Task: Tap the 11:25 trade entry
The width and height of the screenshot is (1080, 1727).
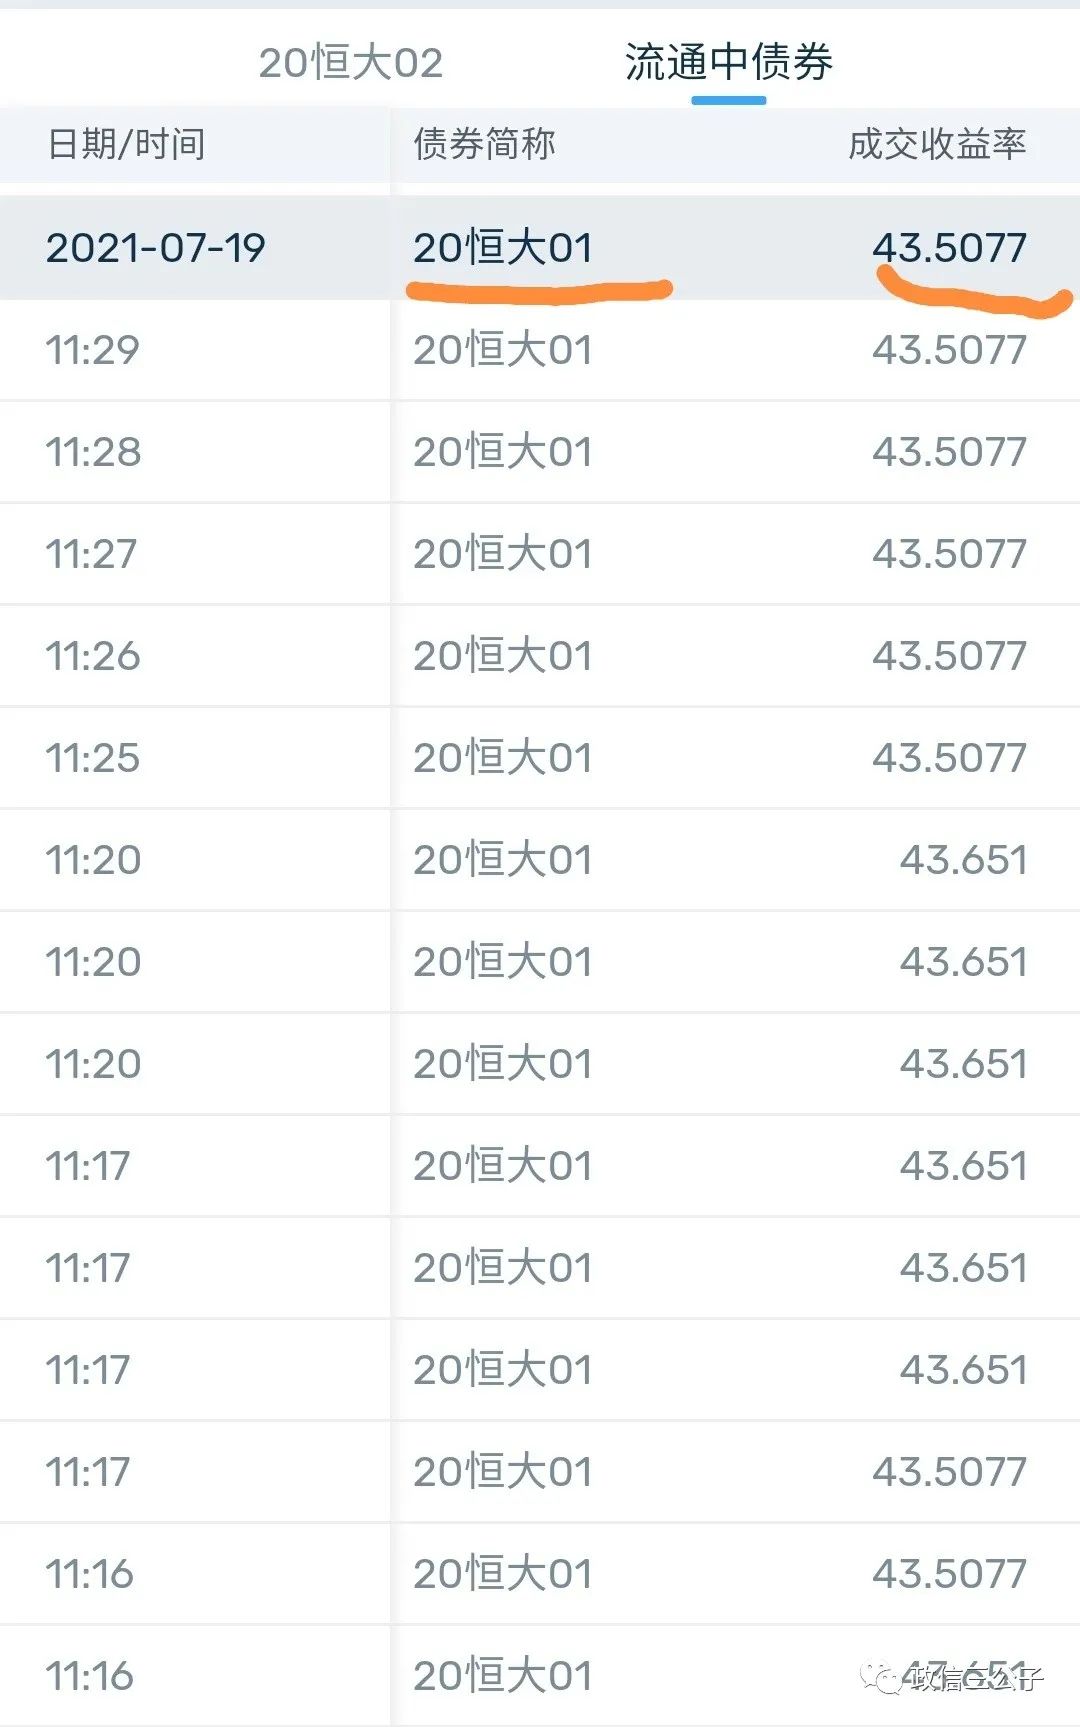Action: [540, 758]
